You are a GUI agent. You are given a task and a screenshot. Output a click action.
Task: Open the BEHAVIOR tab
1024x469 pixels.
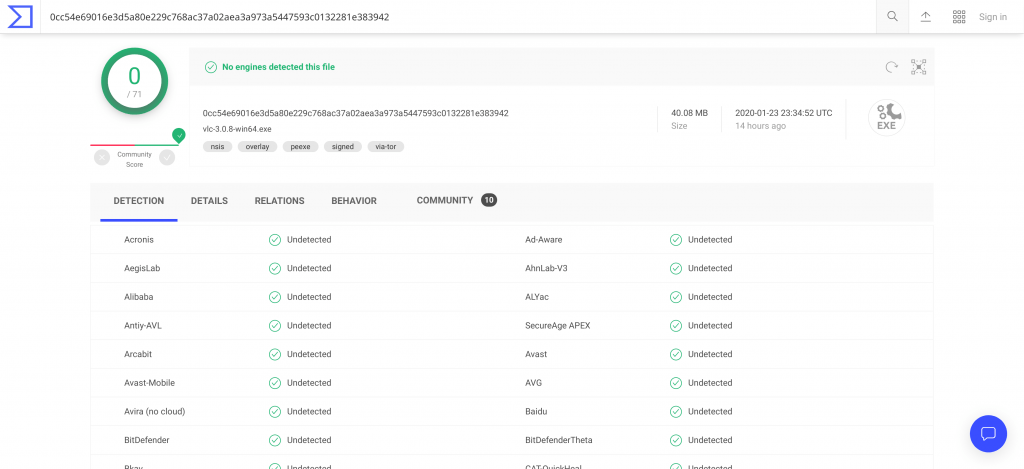click(x=354, y=201)
